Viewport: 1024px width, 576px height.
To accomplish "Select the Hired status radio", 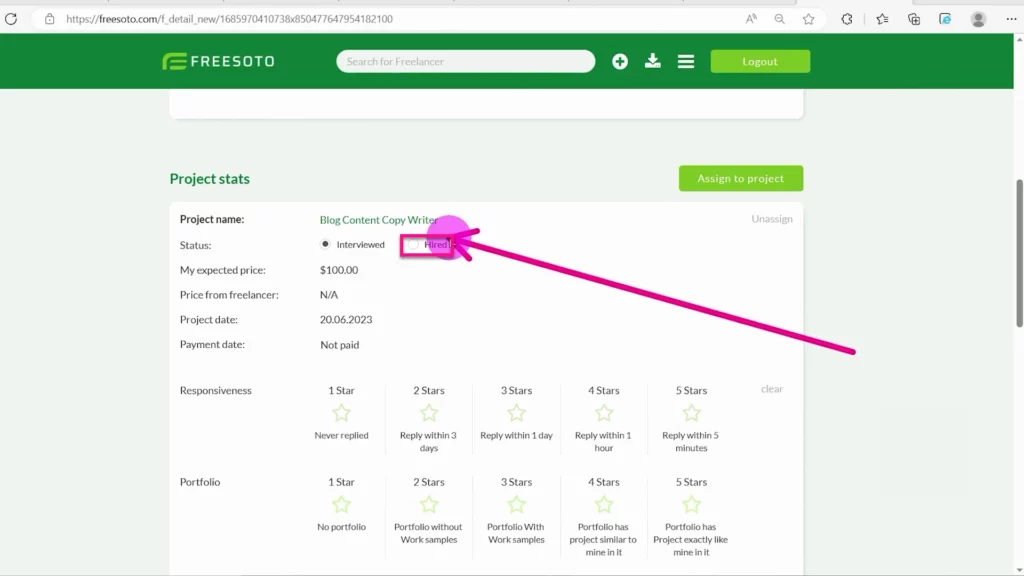I will tap(413, 244).
